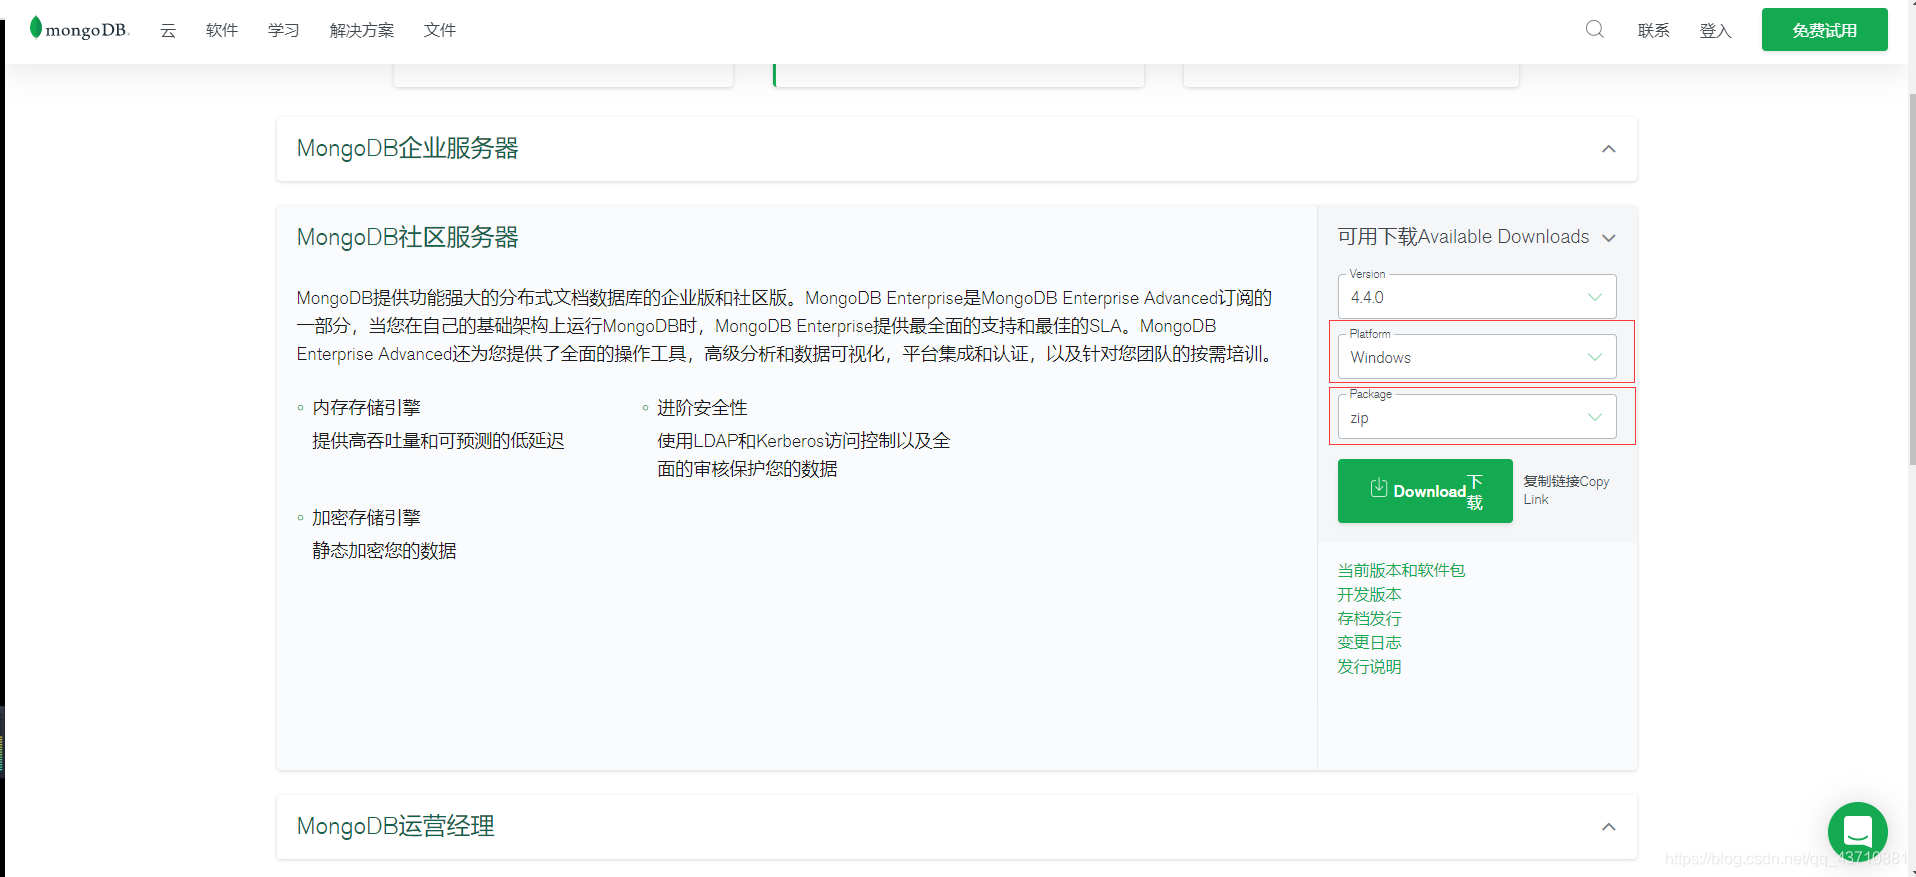1916x877 pixels.
Task: Expand the MongoDB企业服务器 section chevron
Action: pyautogui.click(x=1608, y=149)
